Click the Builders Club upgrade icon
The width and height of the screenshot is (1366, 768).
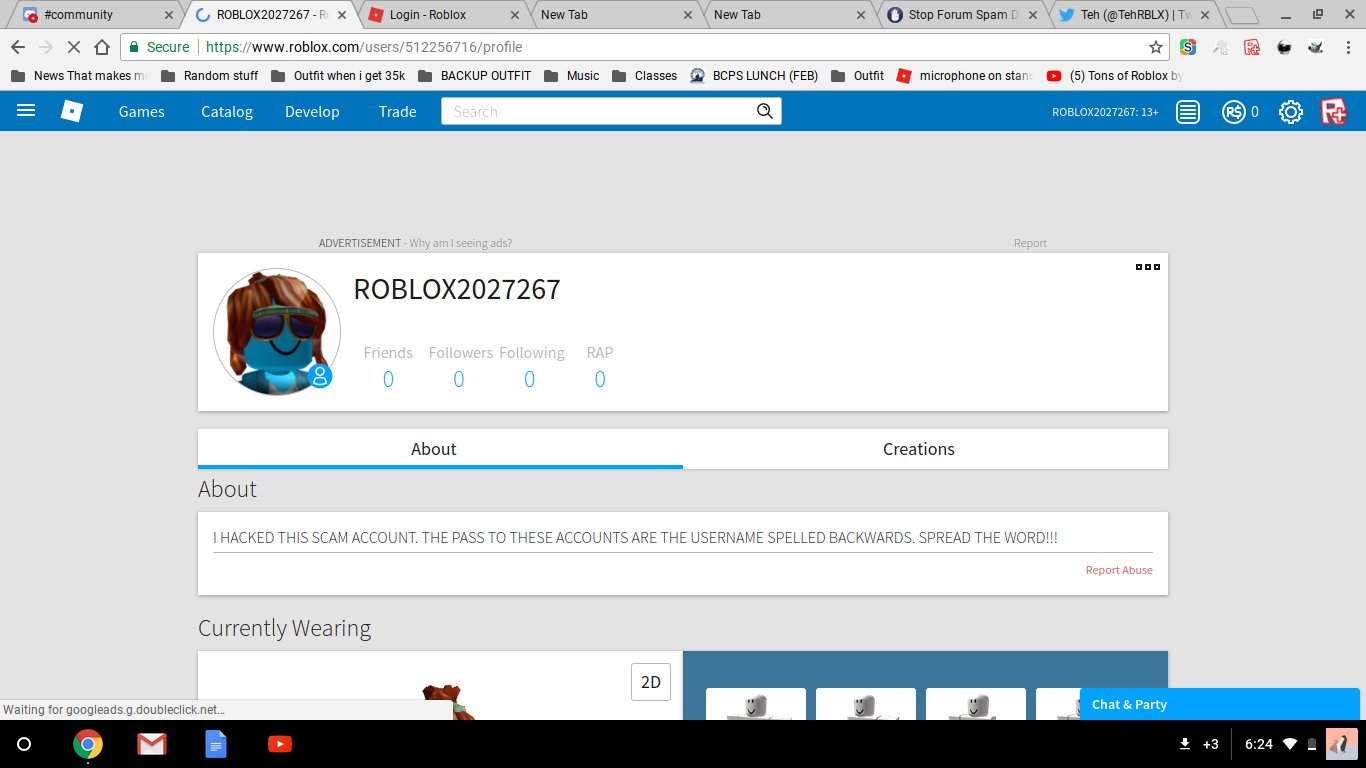1334,112
